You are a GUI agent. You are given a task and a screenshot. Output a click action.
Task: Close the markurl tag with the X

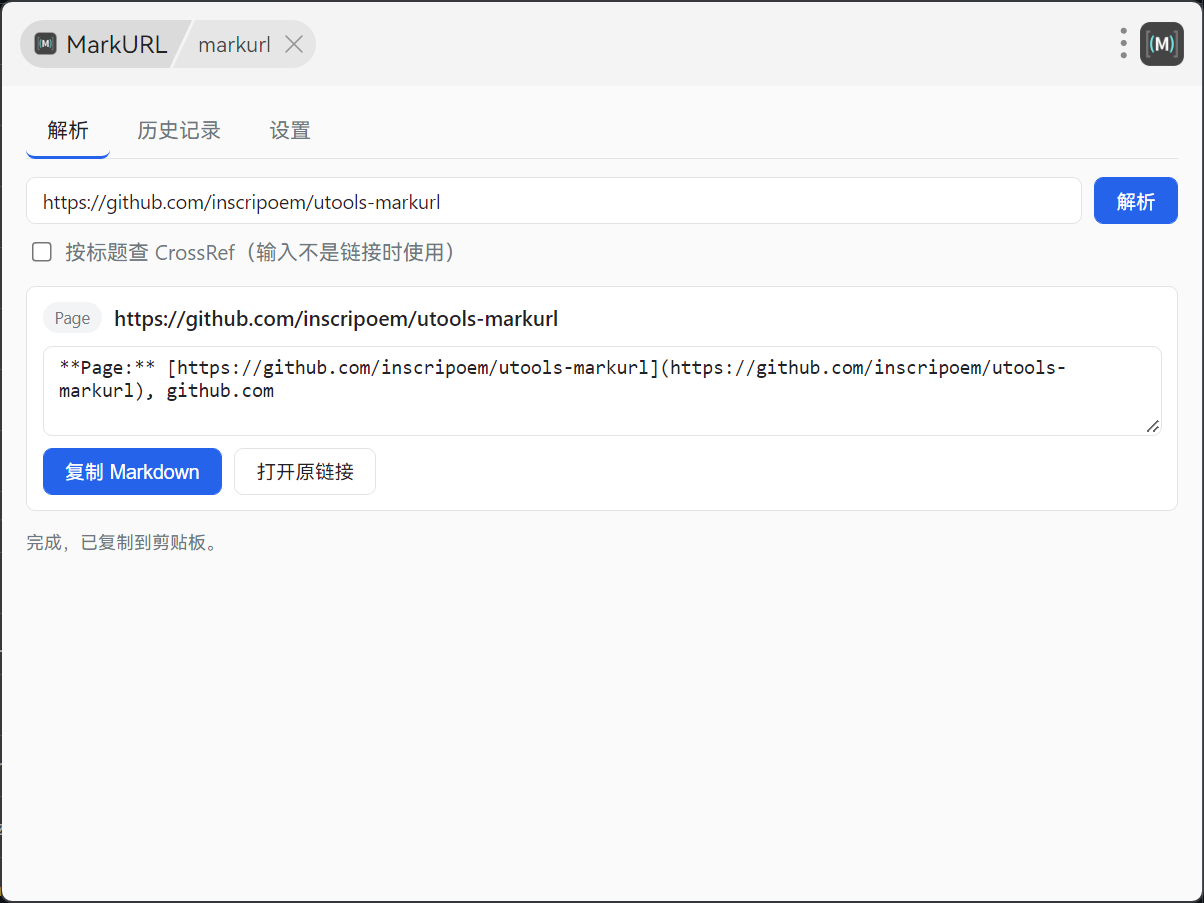293,44
